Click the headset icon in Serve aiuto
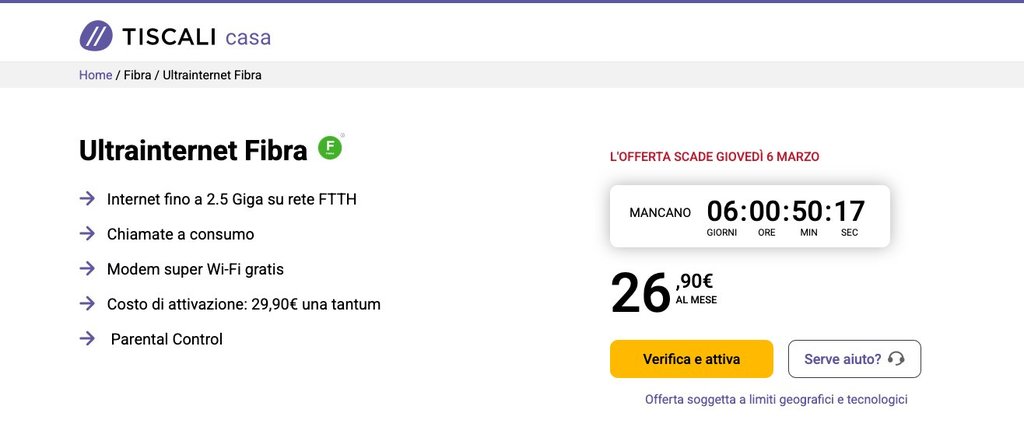The width and height of the screenshot is (1024, 427). coord(896,359)
